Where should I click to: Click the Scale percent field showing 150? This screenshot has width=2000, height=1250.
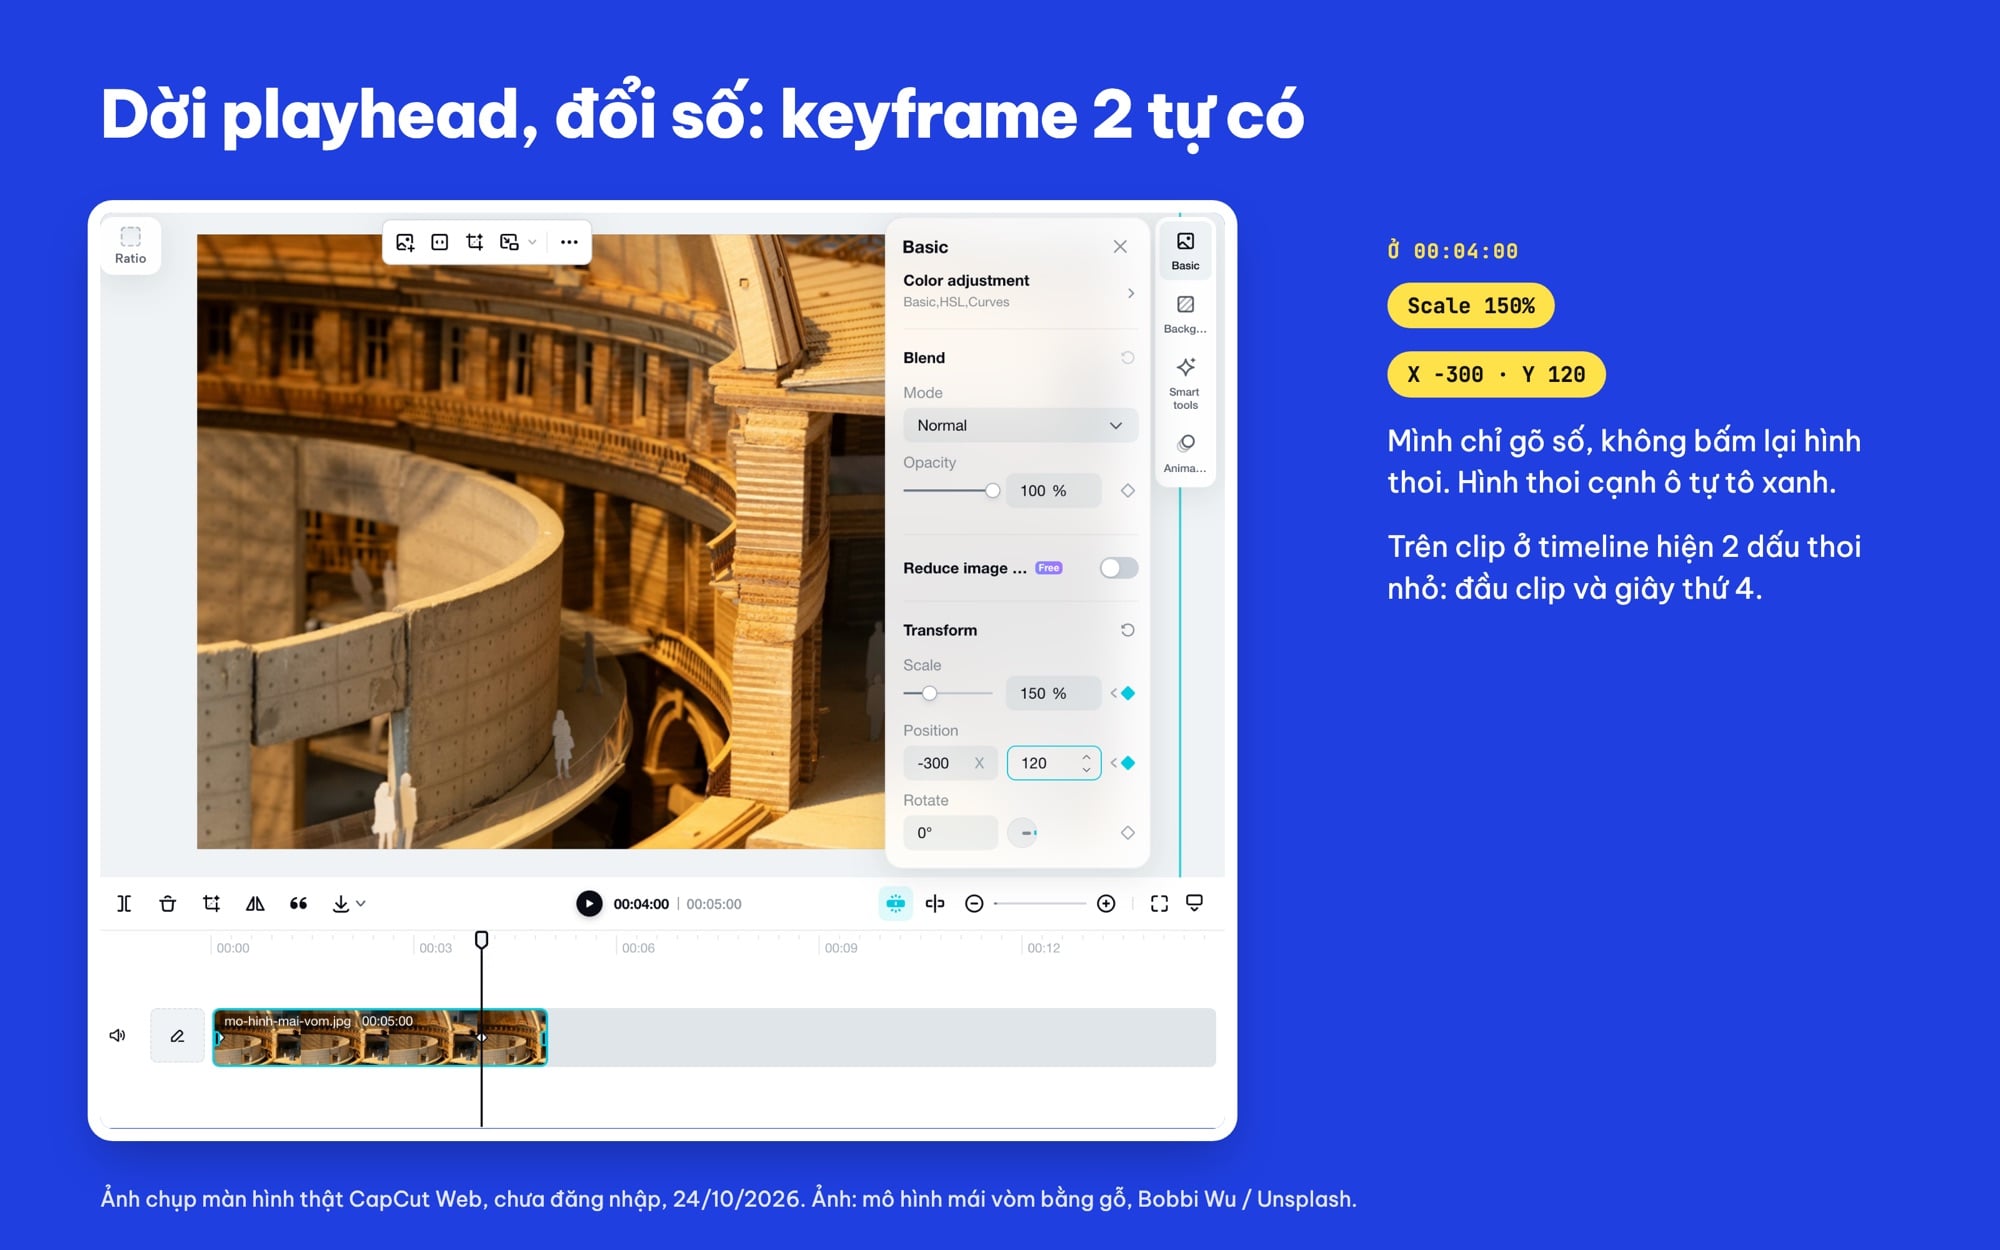pos(1053,694)
